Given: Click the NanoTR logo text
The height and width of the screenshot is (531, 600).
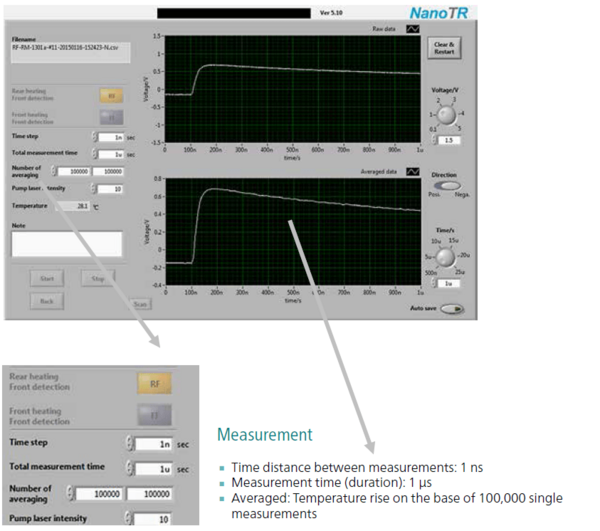Looking at the screenshot, I should (439, 13).
